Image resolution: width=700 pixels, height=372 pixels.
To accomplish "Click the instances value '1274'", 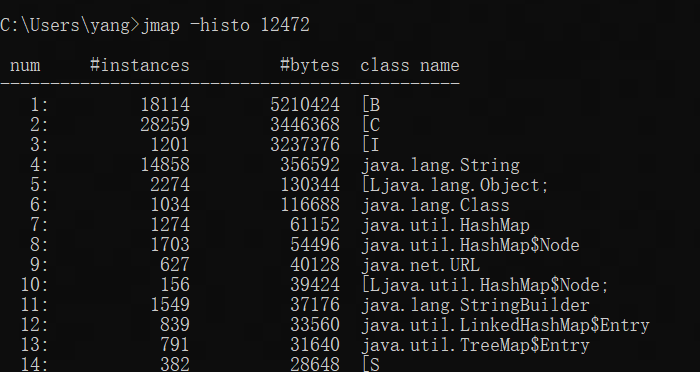I will coord(170,225).
